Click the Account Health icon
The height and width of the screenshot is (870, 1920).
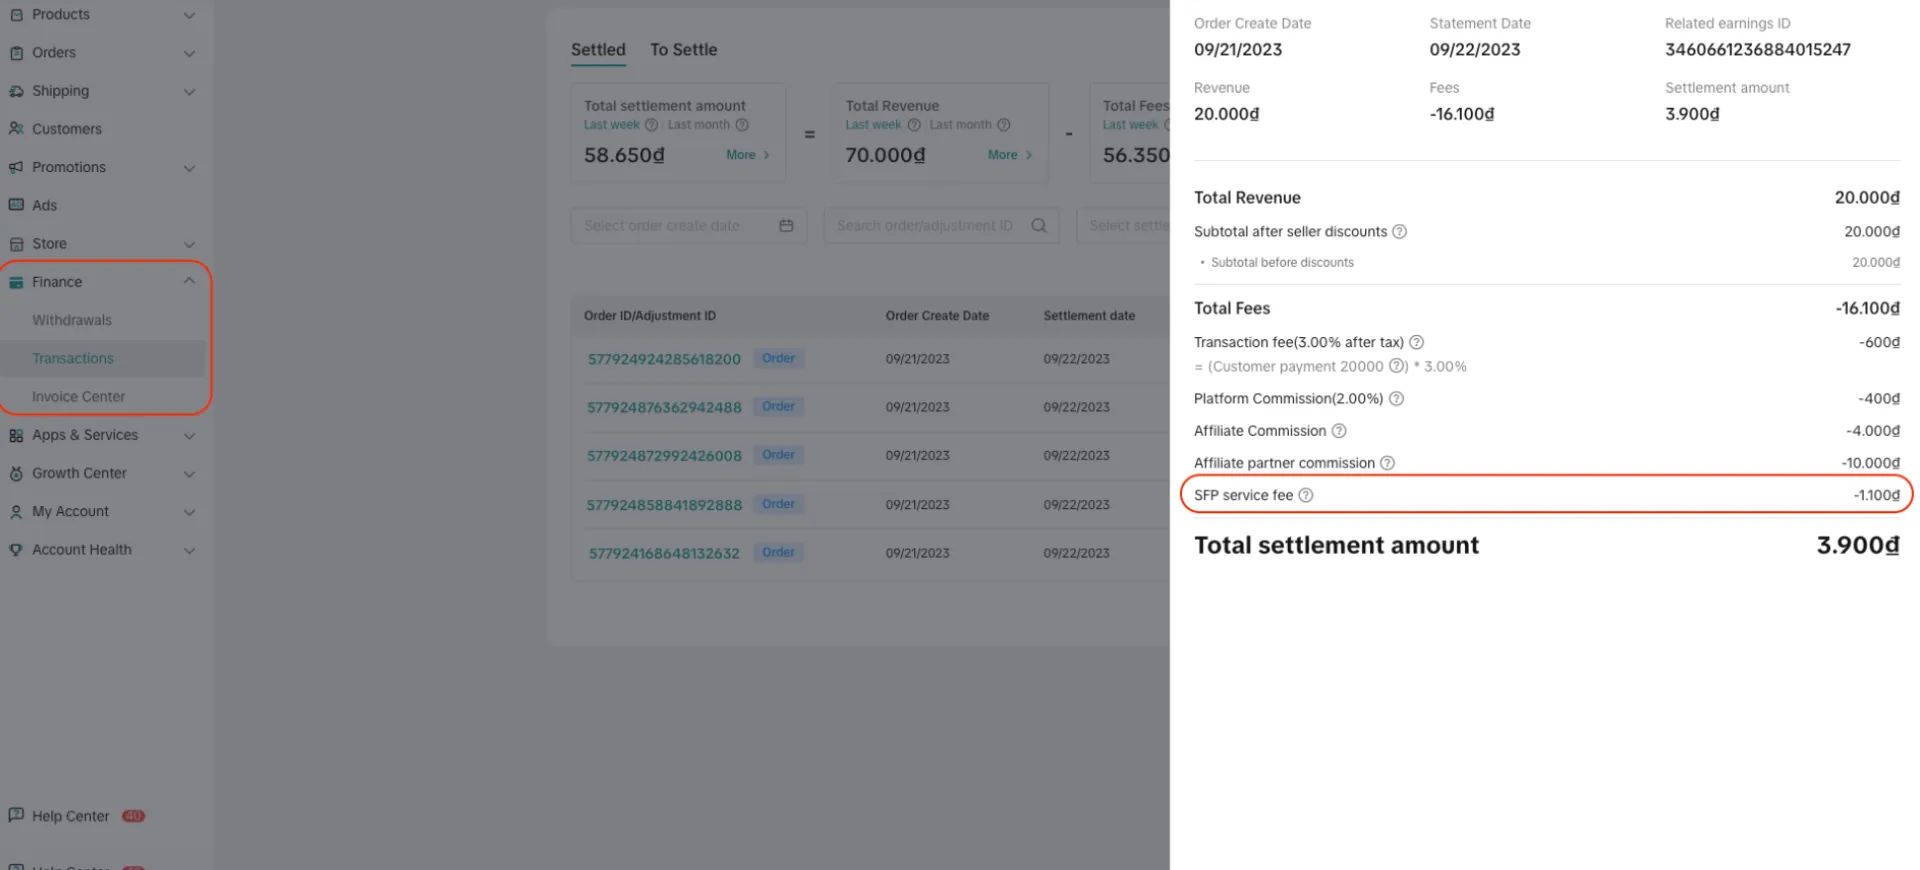tap(16, 550)
